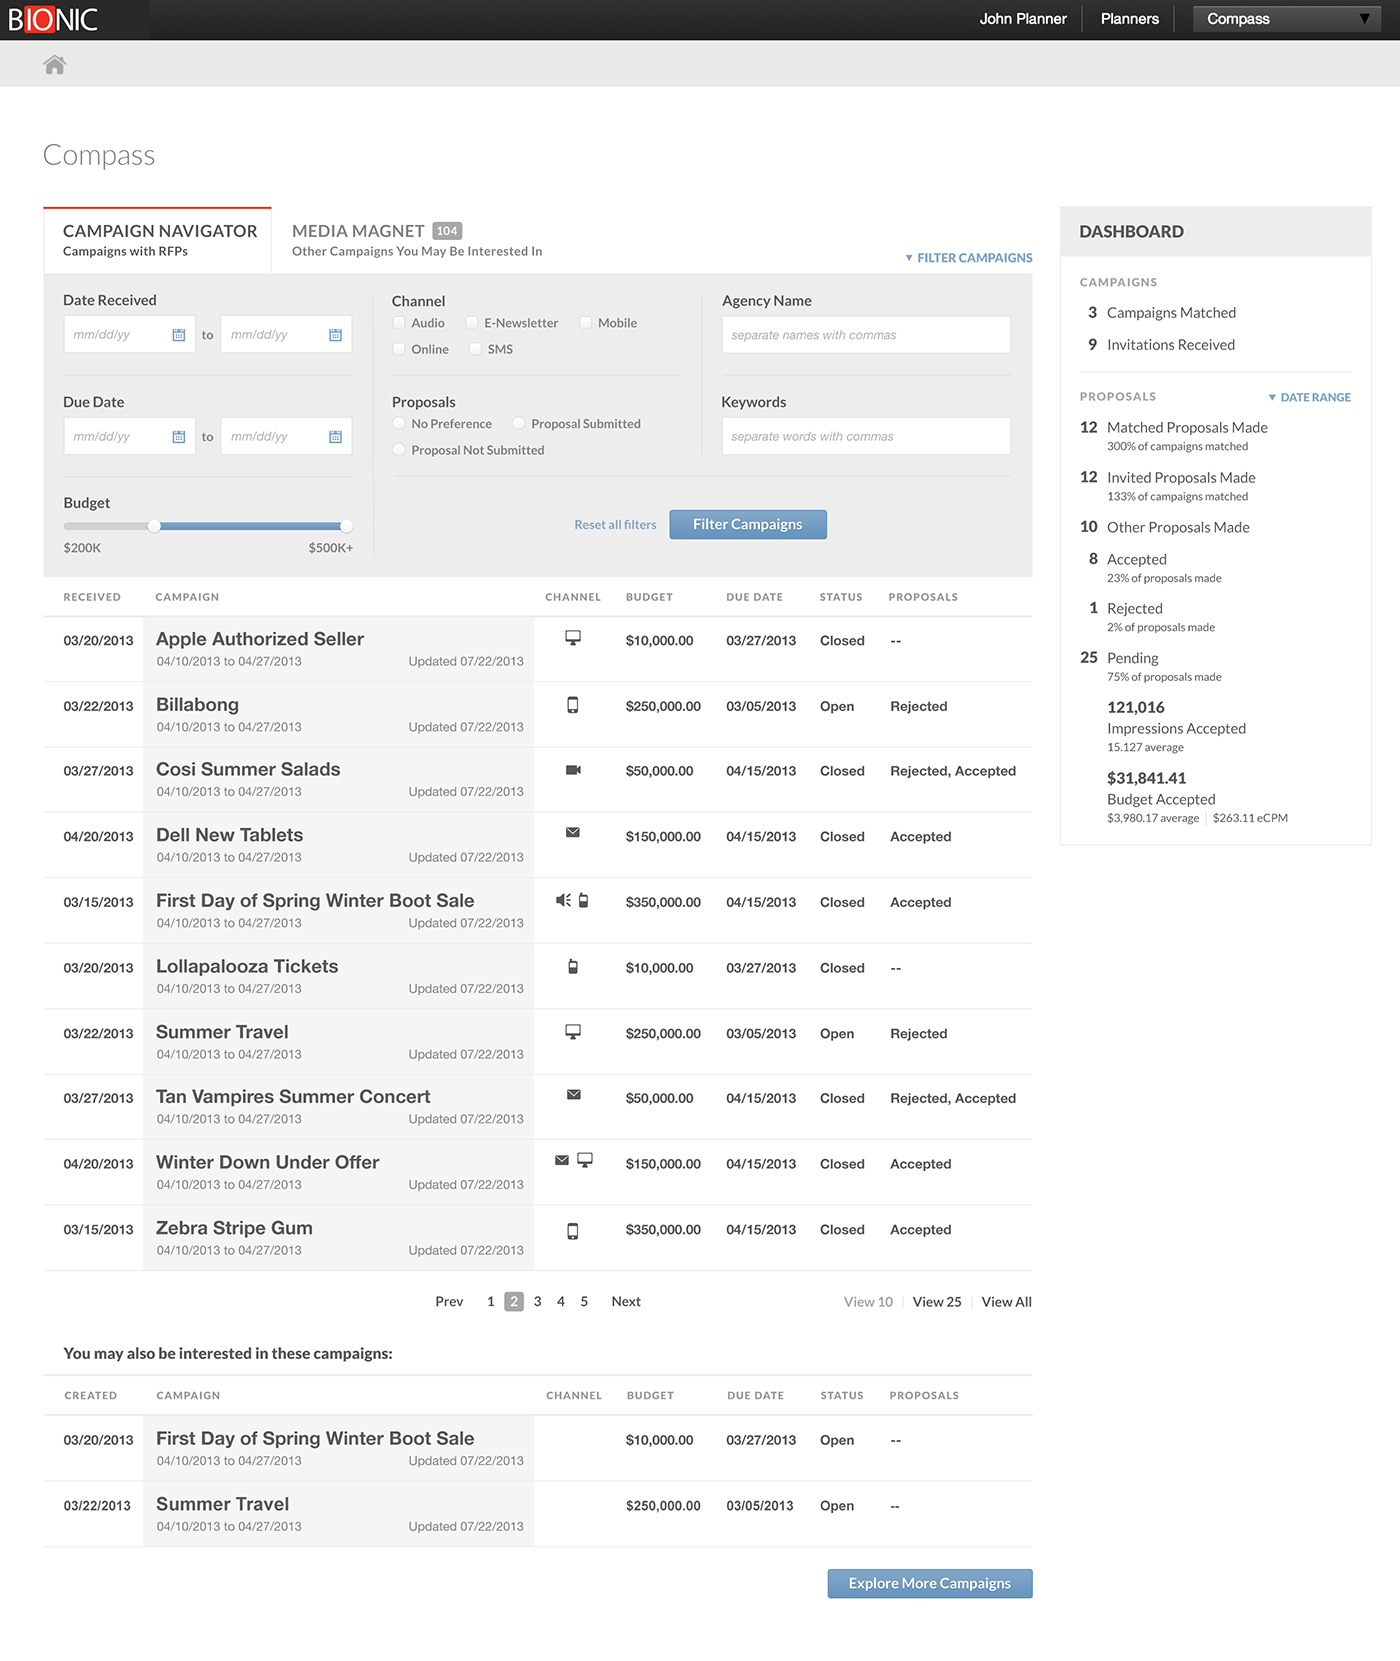Click the mobile channel icon in Billabong row
This screenshot has width=1400, height=1661.
573,705
